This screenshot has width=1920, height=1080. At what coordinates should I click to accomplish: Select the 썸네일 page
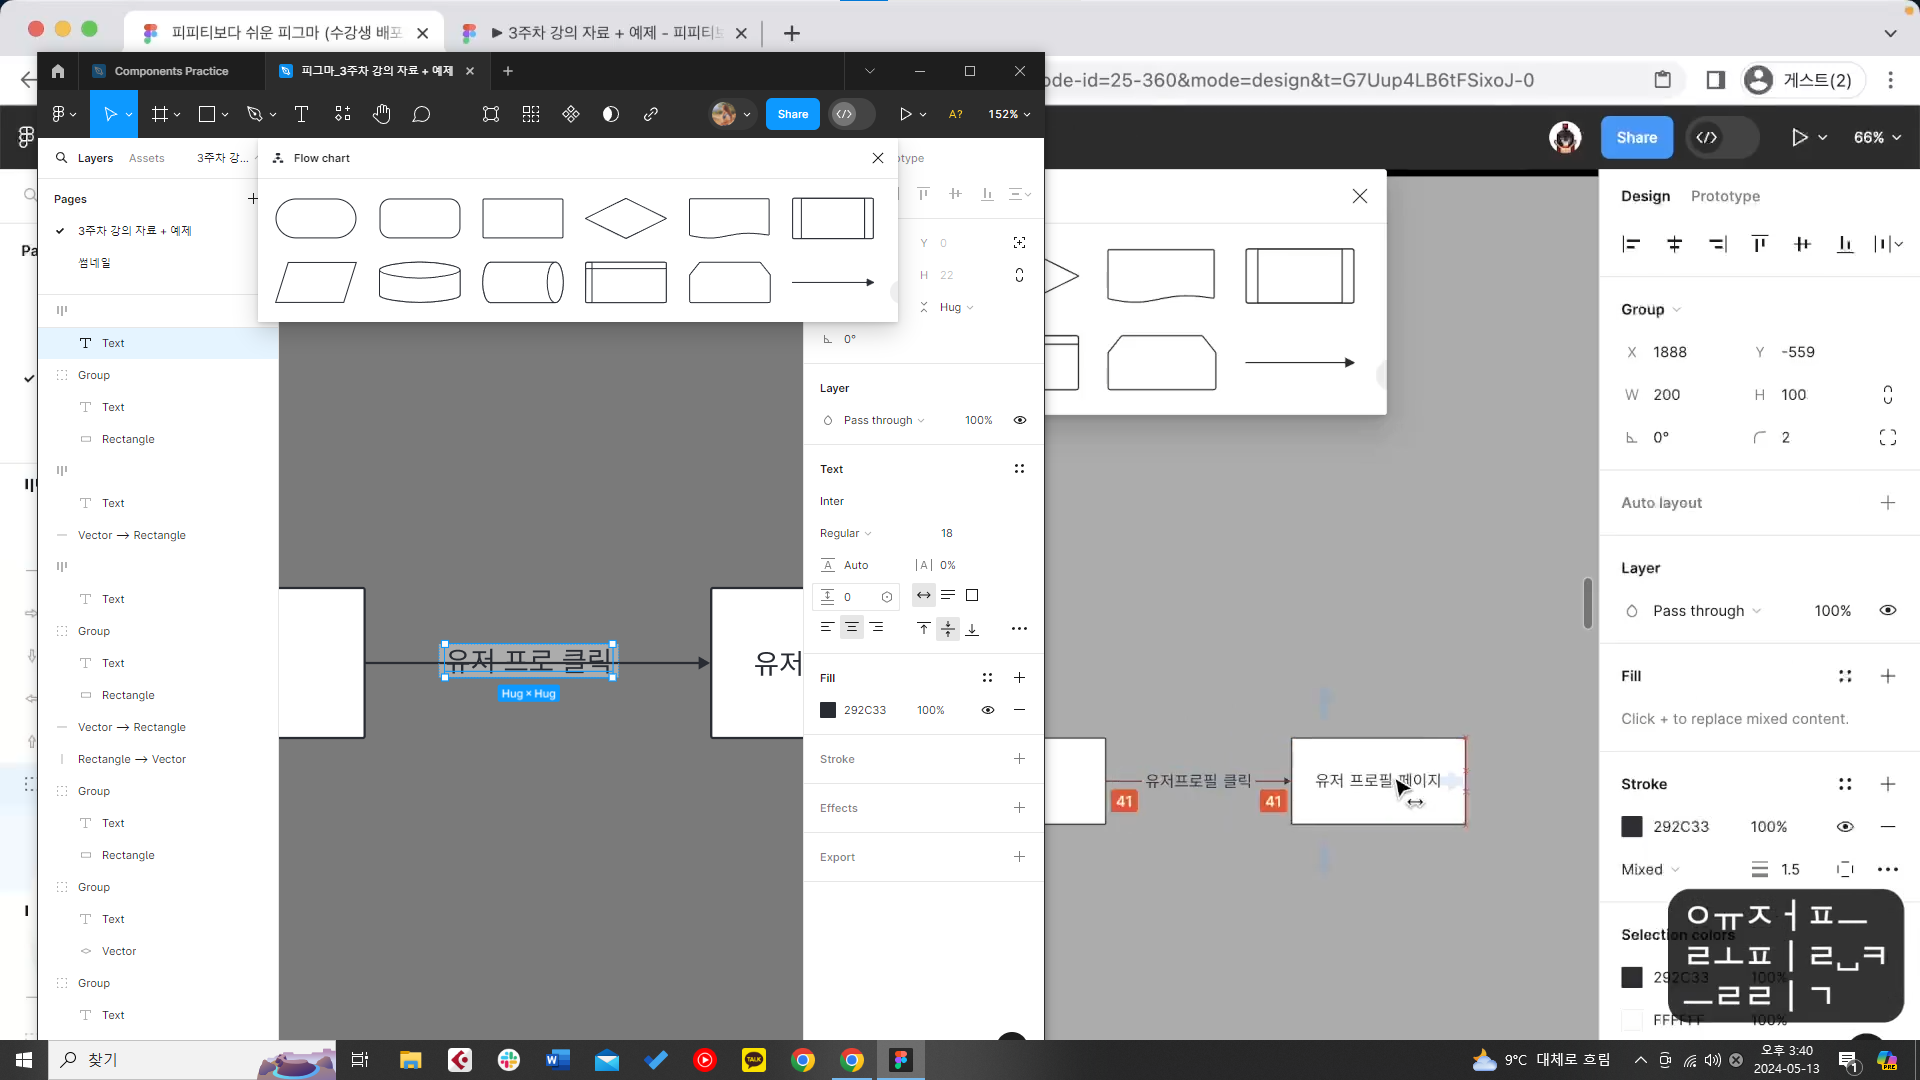94,263
